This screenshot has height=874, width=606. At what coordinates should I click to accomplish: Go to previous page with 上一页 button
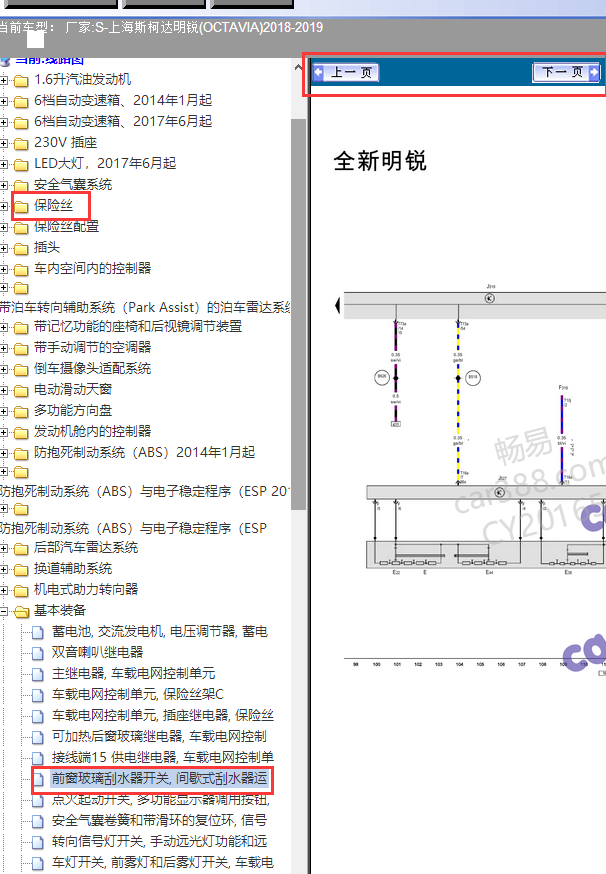pyautogui.click(x=346, y=72)
